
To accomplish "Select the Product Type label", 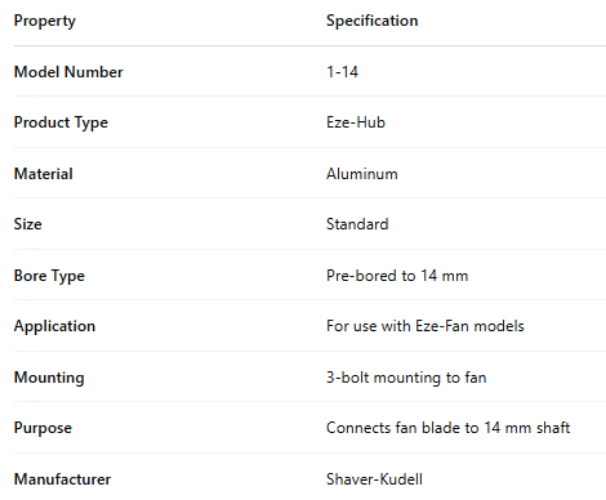I will 61,123.
